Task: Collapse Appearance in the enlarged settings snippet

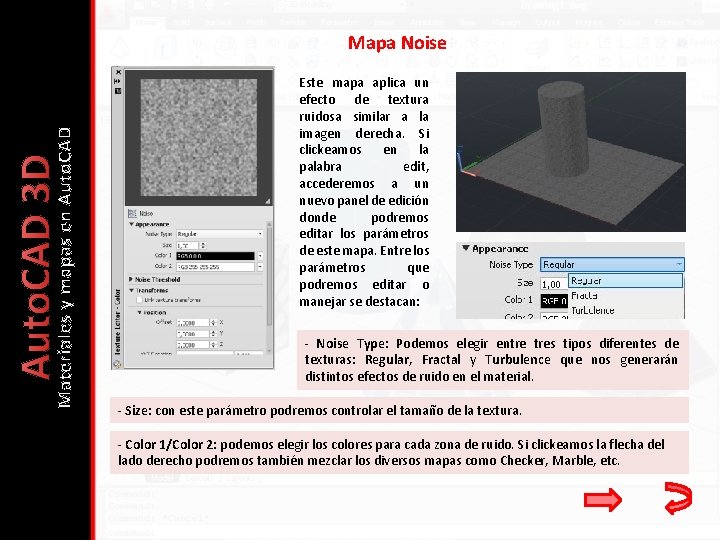Action: (x=465, y=248)
